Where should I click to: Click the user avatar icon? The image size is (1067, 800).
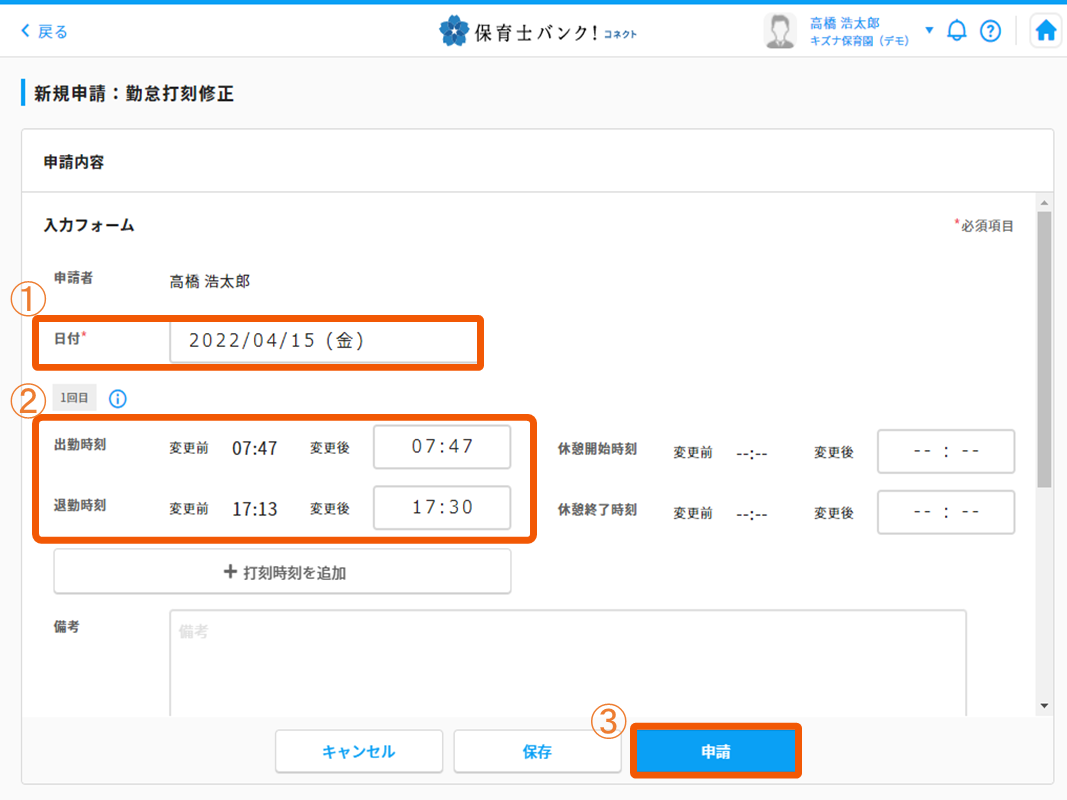tap(779, 31)
